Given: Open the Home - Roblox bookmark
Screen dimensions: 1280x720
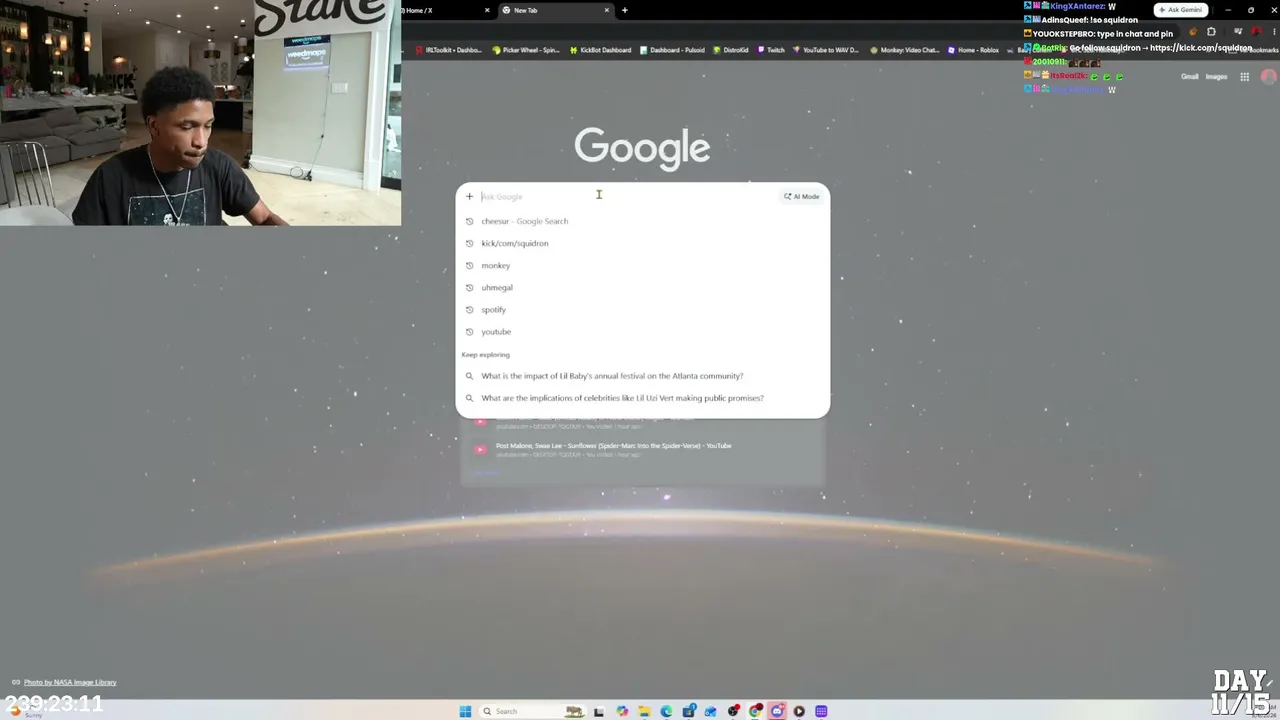Looking at the screenshot, I should [x=973, y=50].
